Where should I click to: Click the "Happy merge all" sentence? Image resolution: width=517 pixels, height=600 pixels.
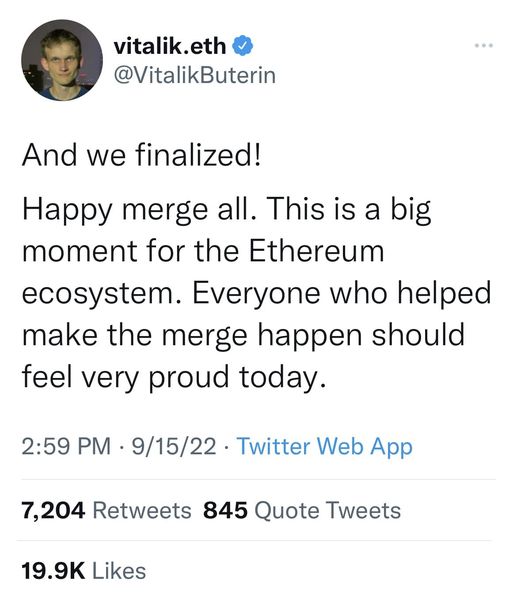139,211
